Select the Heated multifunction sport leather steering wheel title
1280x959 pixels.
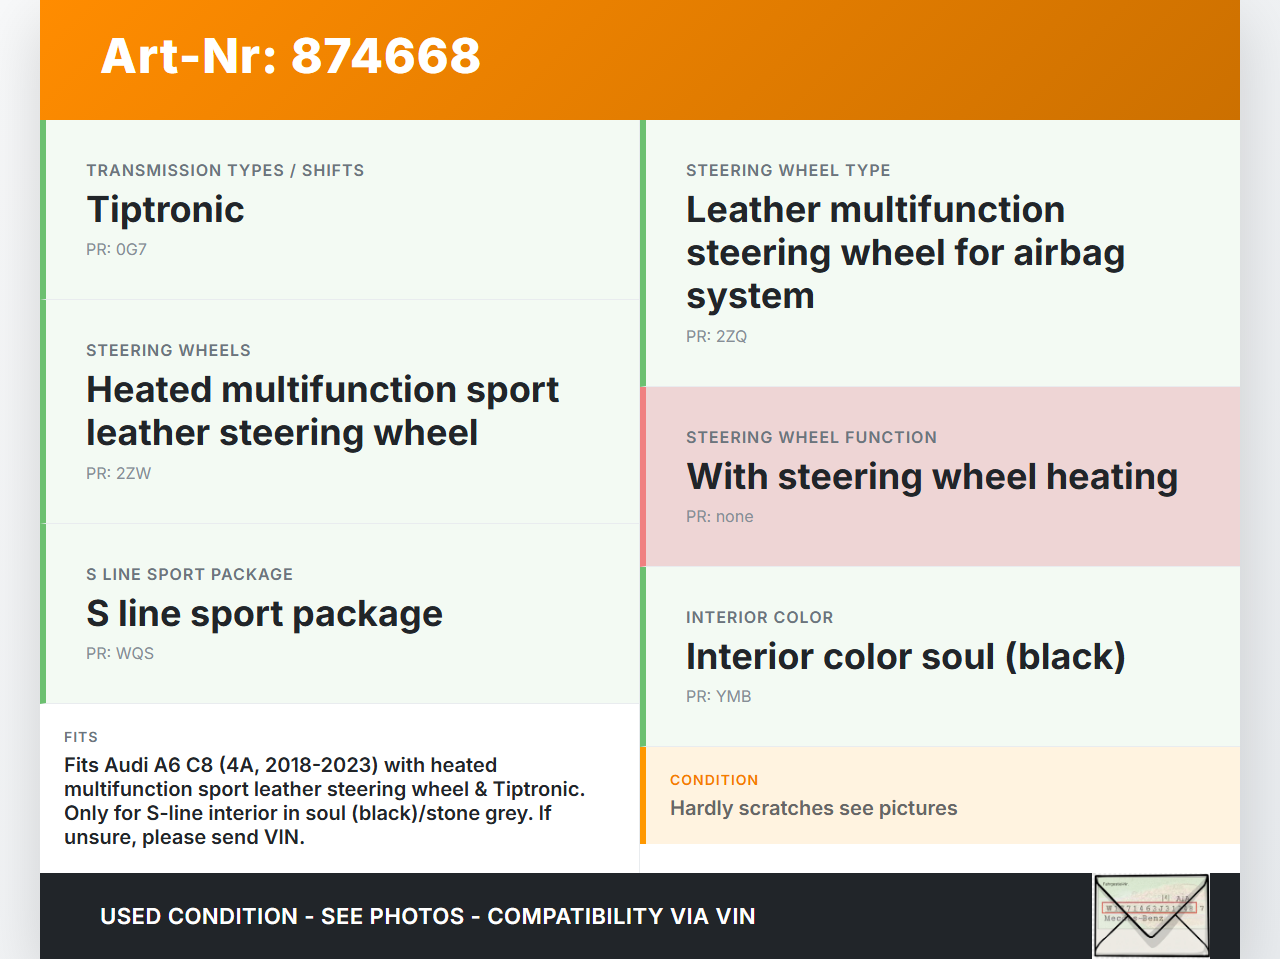[x=322, y=411]
